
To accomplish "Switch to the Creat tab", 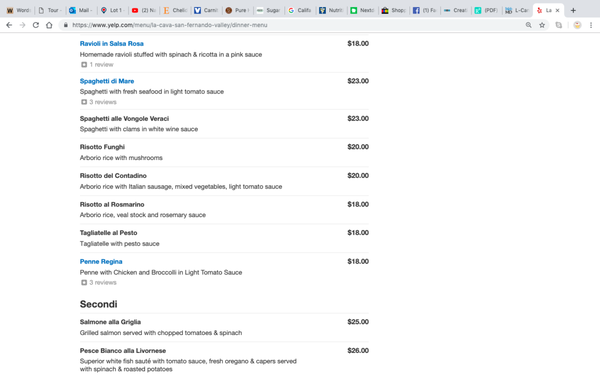I will point(456,10).
